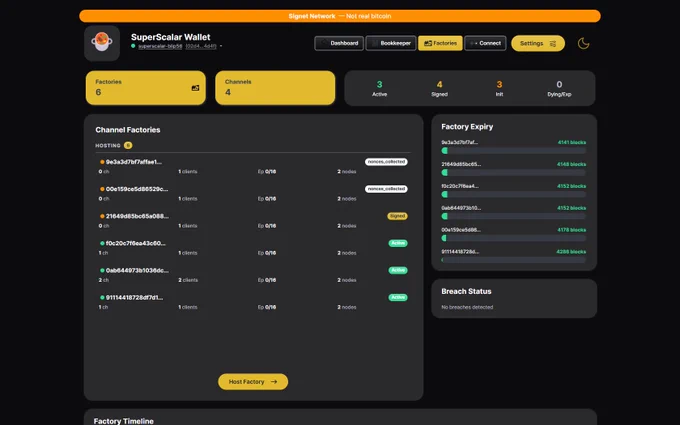Click the 4288 blocks expiry label
The image size is (680, 425).
click(571, 252)
